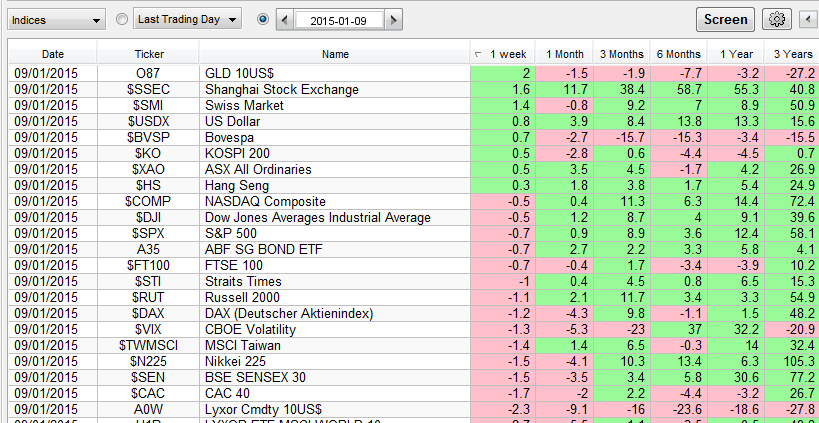Click the sort indicator in 1 week header
This screenshot has height=423, width=819.
(477, 54)
